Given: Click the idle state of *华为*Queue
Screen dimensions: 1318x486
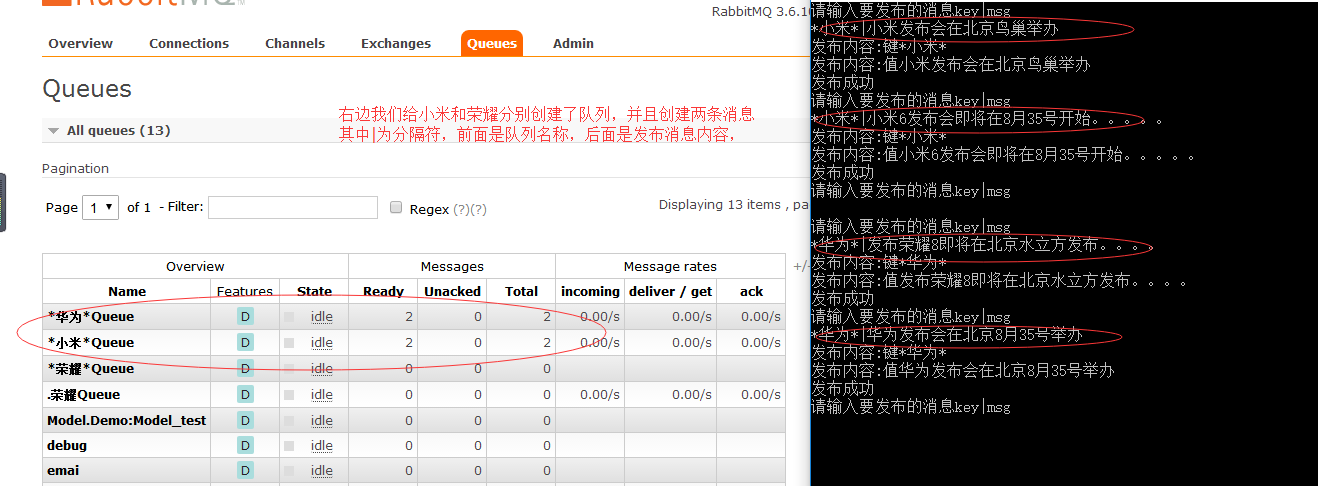Looking at the screenshot, I should click(x=322, y=317).
